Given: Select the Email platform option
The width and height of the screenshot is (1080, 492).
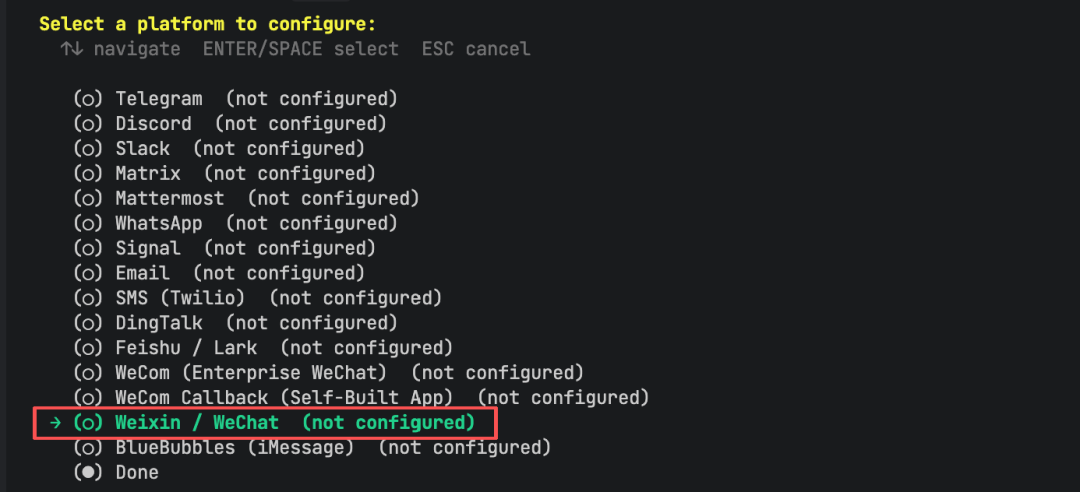Looking at the screenshot, I should [x=219, y=274].
